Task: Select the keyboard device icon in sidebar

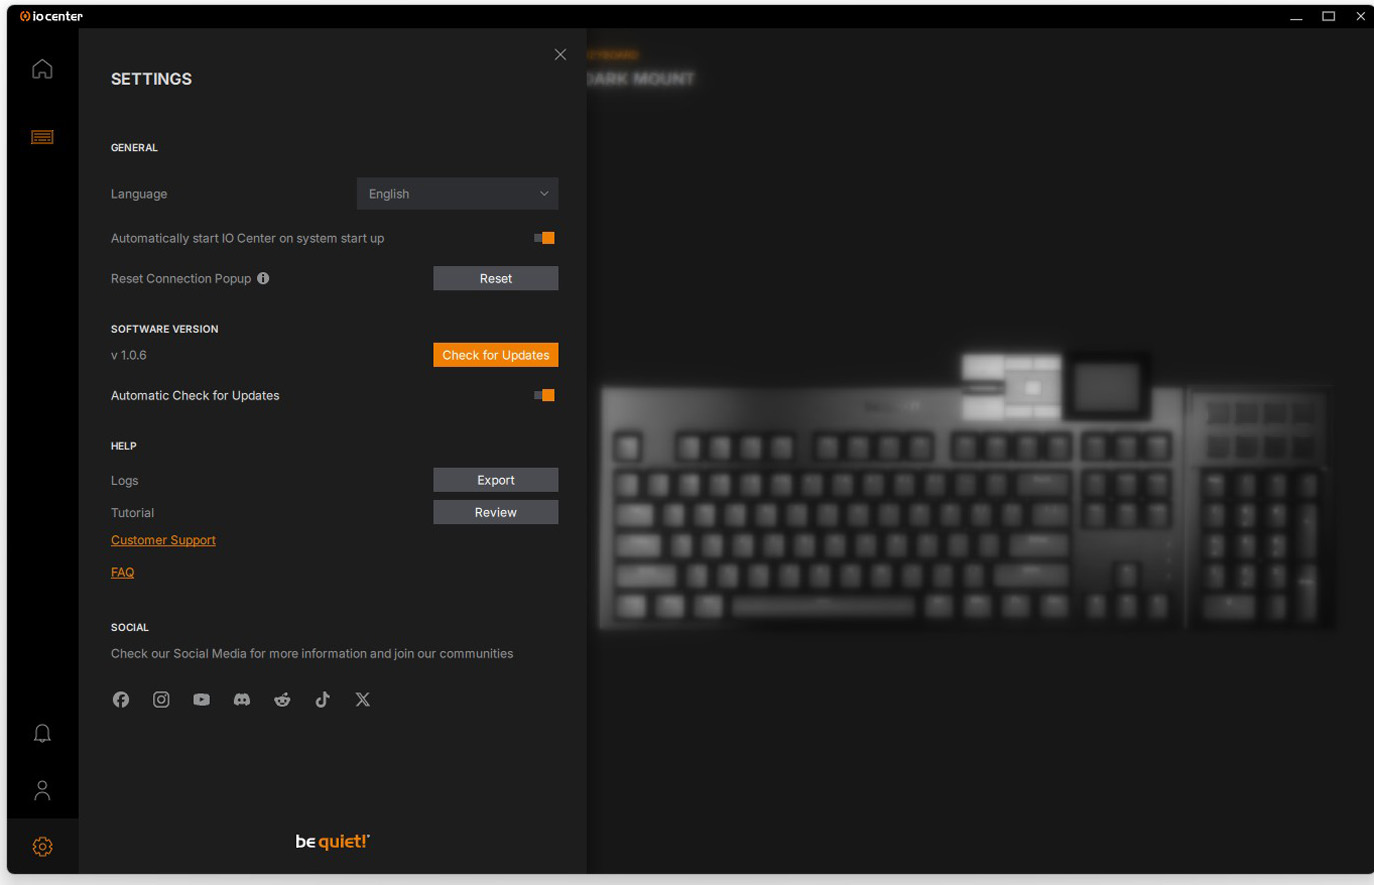Action: pyautogui.click(x=42, y=137)
